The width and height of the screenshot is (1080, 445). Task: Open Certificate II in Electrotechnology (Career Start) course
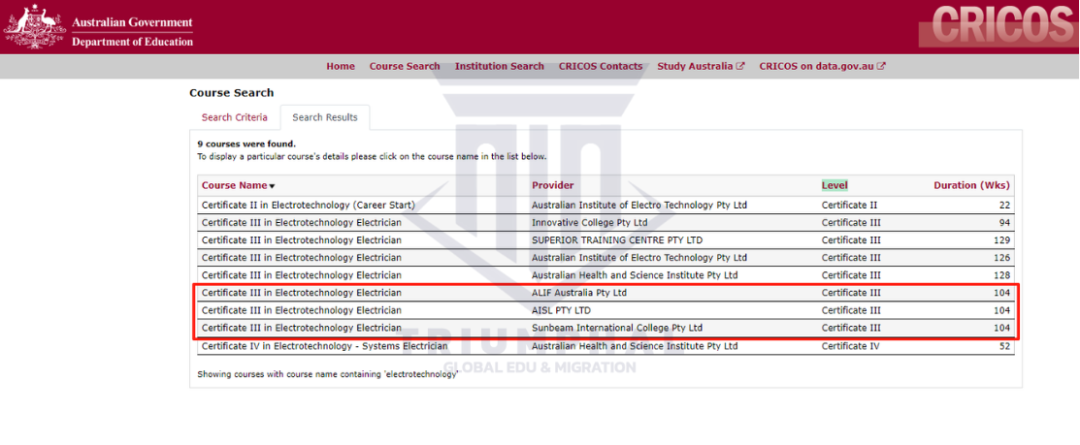(x=309, y=205)
